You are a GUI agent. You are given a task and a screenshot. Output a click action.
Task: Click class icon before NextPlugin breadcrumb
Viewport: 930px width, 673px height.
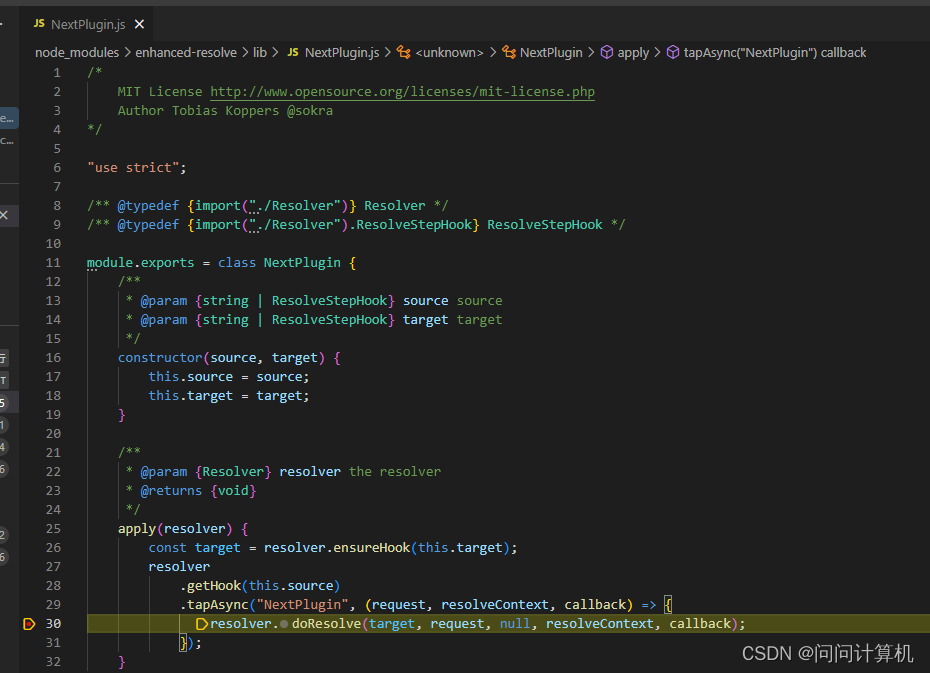509,53
